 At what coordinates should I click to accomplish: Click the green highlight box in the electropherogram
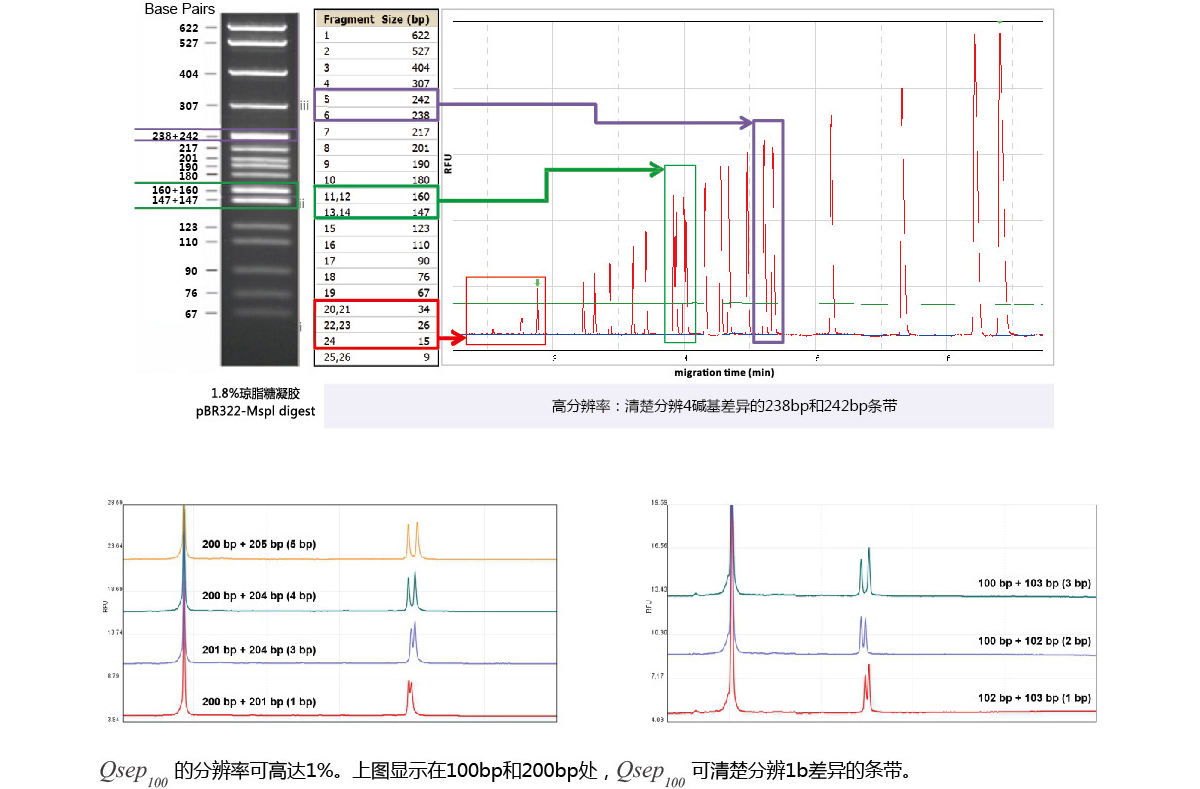[x=679, y=253]
